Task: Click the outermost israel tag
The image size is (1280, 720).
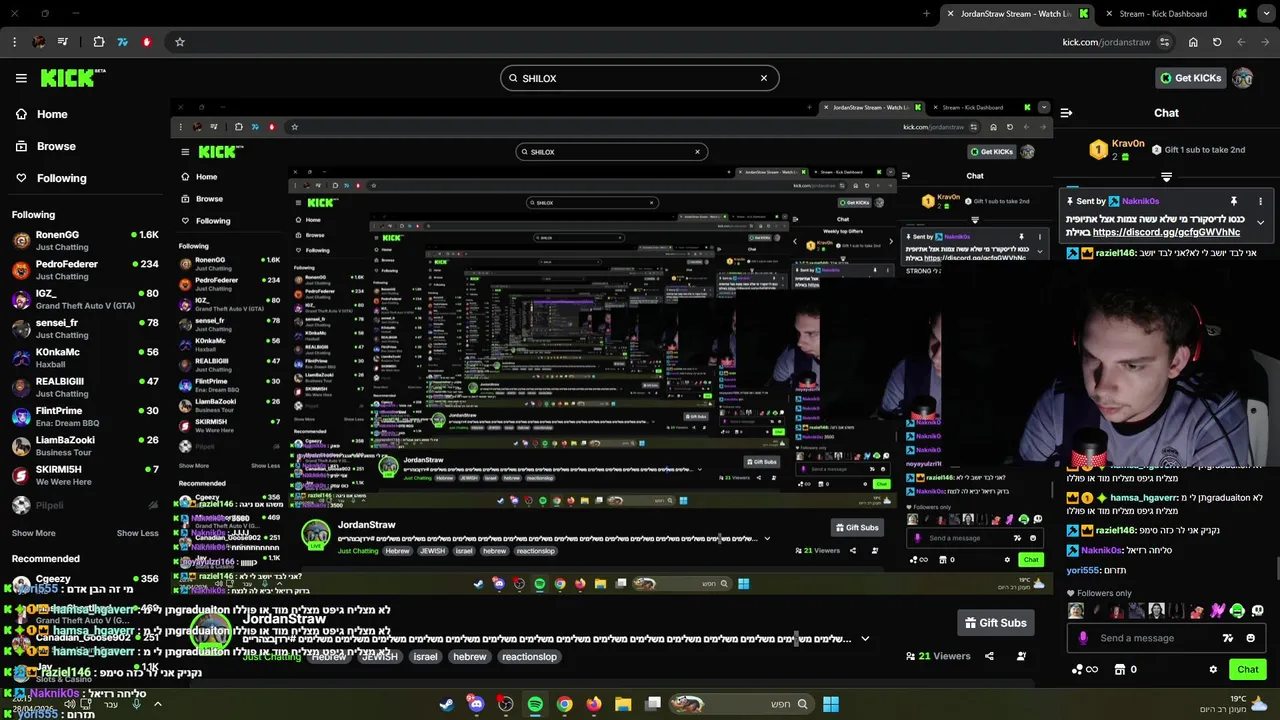Action: click(426, 657)
